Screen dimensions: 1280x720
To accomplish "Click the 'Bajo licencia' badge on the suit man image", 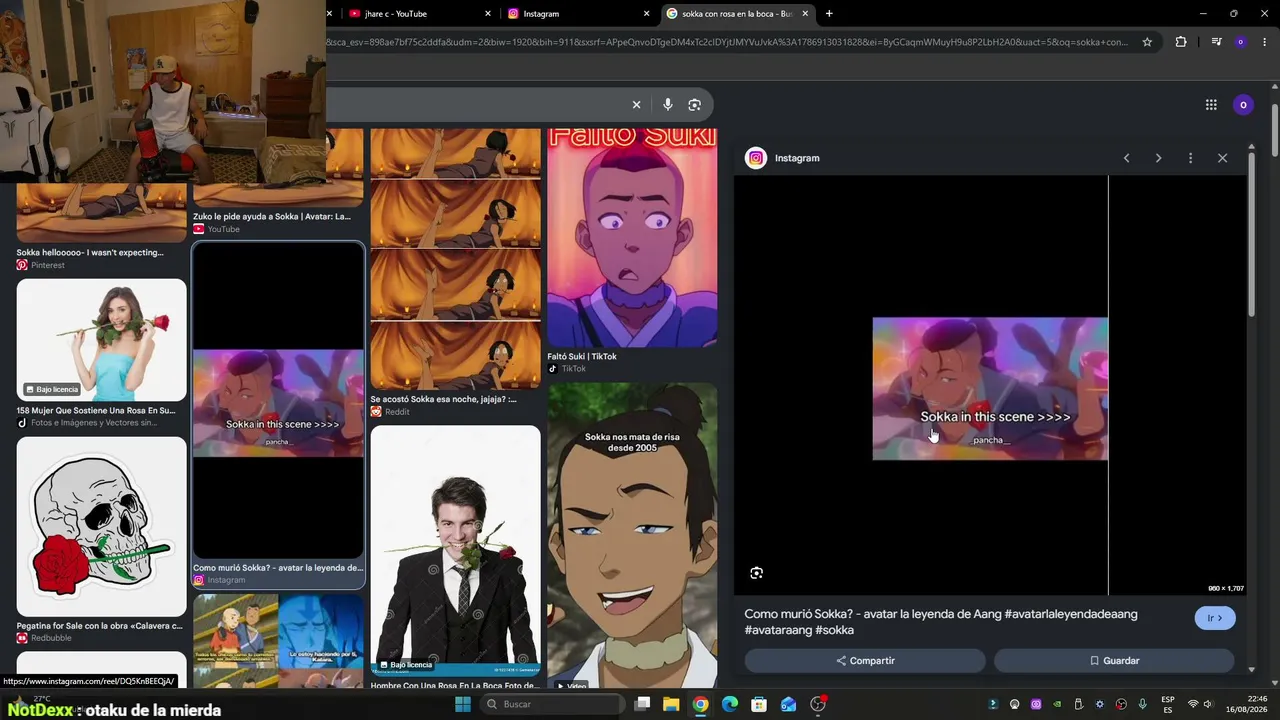I will tap(406, 664).
